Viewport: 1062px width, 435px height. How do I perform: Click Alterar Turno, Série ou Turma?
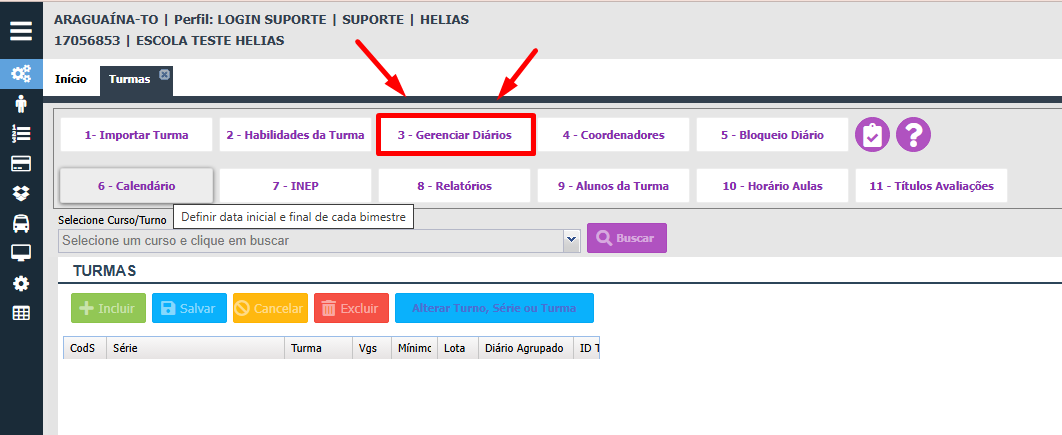(494, 308)
